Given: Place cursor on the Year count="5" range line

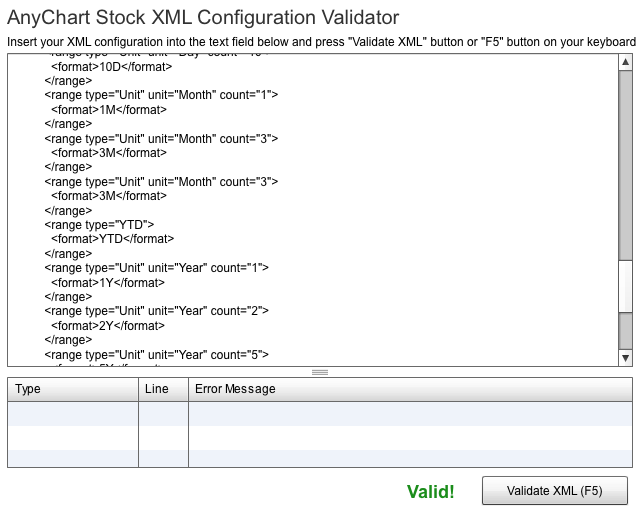Looking at the screenshot, I should click(x=156, y=355).
